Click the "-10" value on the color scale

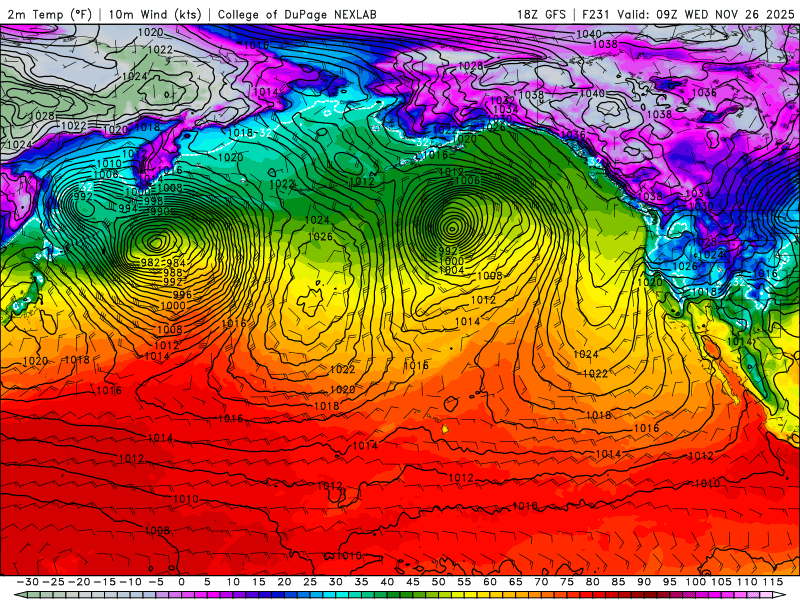[x=130, y=582]
